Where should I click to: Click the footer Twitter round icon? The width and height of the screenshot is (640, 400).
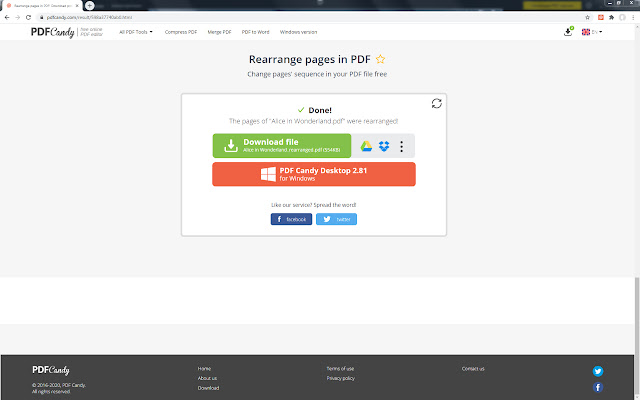pyautogui.click(x=598, y=371)
